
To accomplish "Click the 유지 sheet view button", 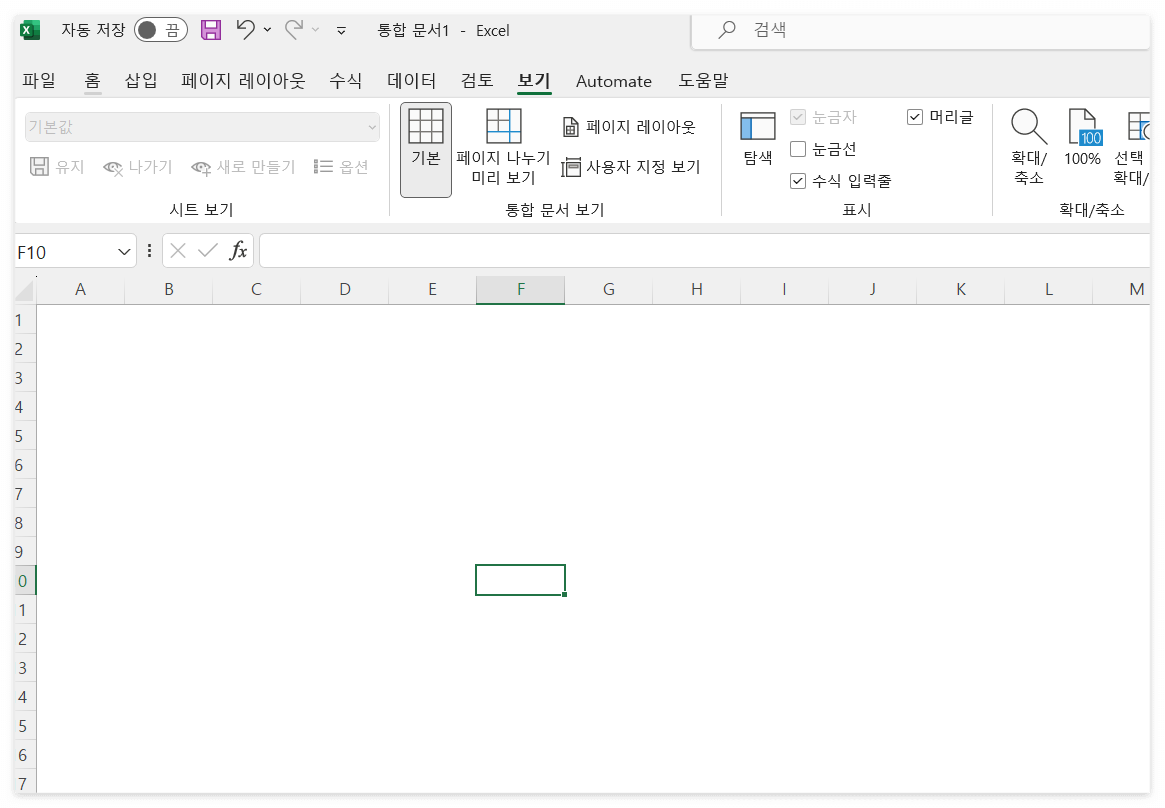I will point(56,167).
